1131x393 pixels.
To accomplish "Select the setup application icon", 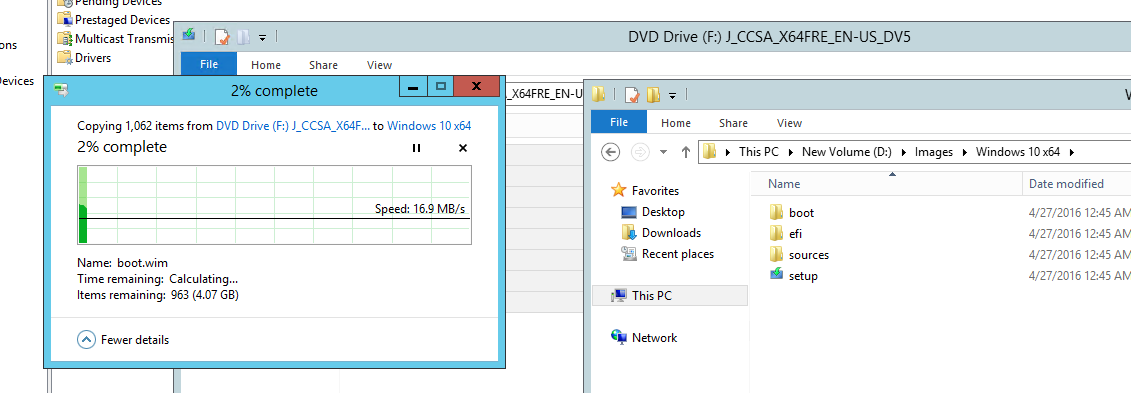I will 776,275.
